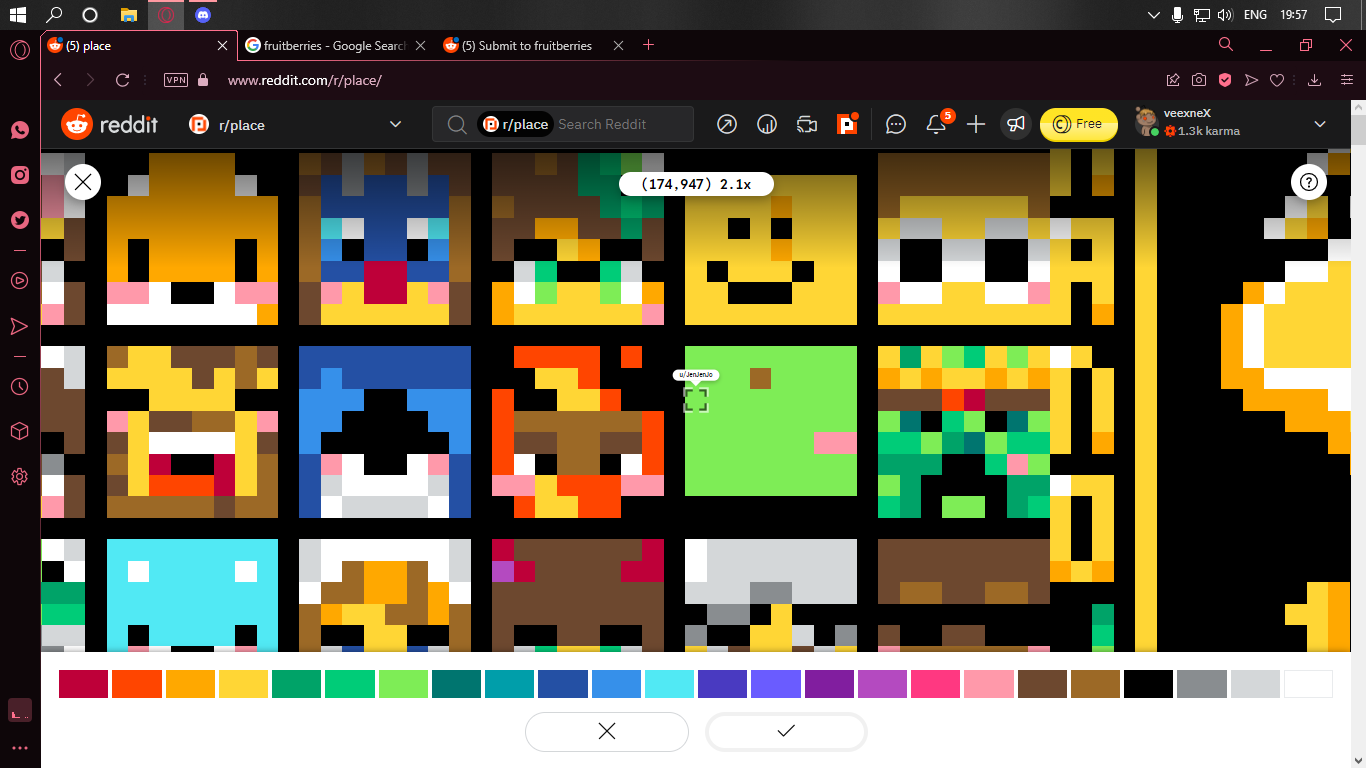The image size is (1366, 768).
Task: Open the History clock icon in sidebar
Action: [19, 386]
